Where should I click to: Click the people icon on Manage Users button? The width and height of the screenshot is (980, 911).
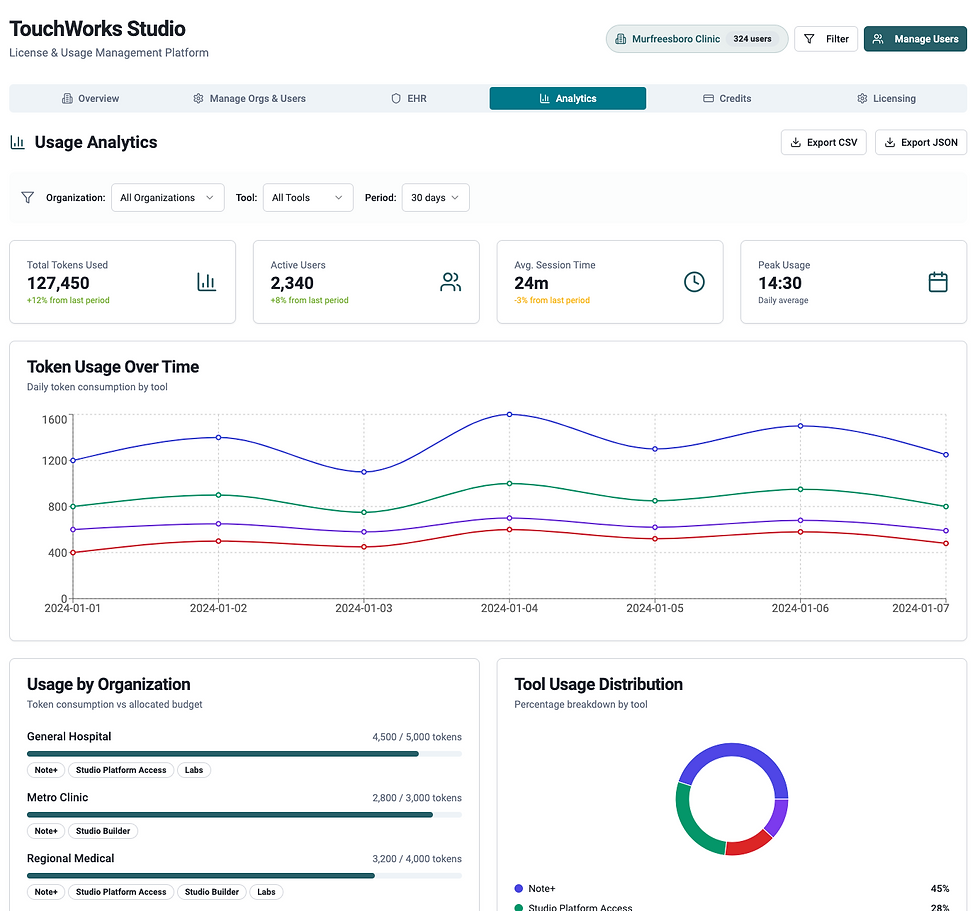point(878,39)
